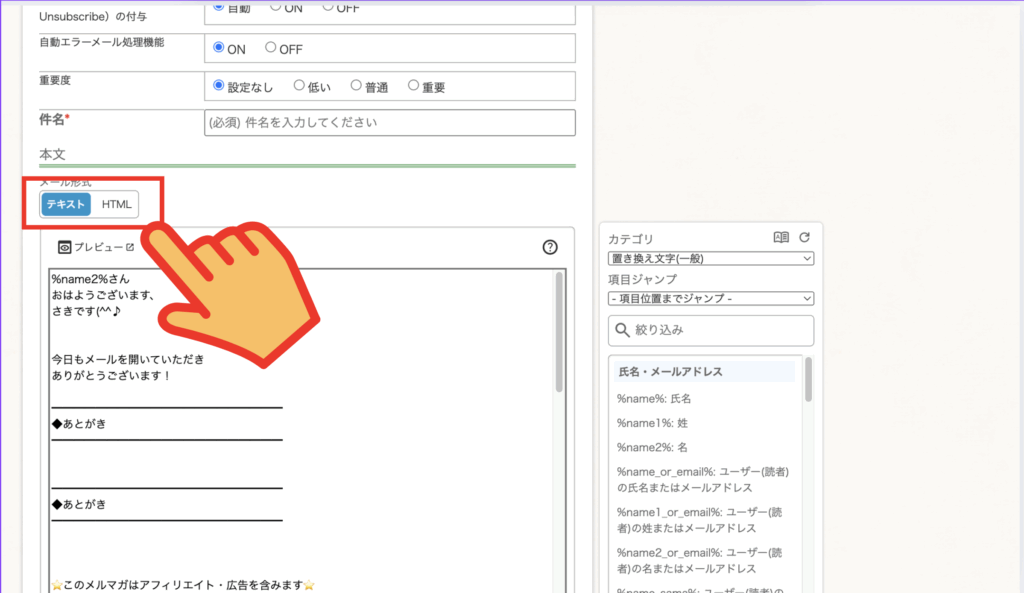Click the book manual icon beside カテゴリ
Image resolution: width=1024 pixels, height=593 pixels.
782,238
